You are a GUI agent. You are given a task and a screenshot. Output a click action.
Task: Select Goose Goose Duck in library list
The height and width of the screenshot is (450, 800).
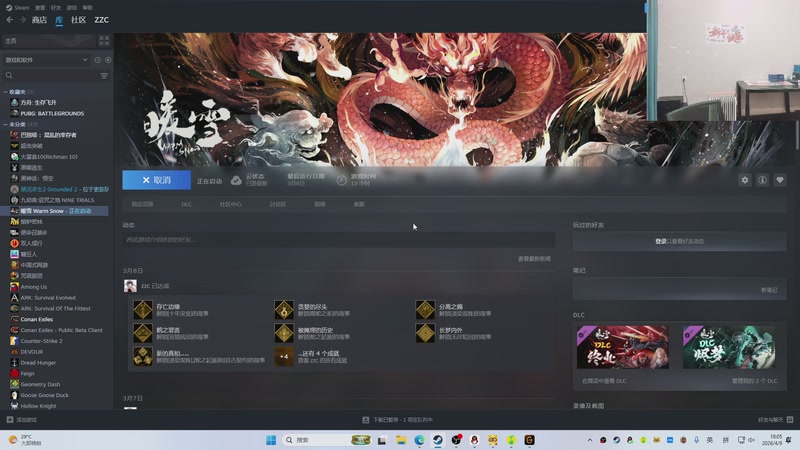click(x=44, y=395)
